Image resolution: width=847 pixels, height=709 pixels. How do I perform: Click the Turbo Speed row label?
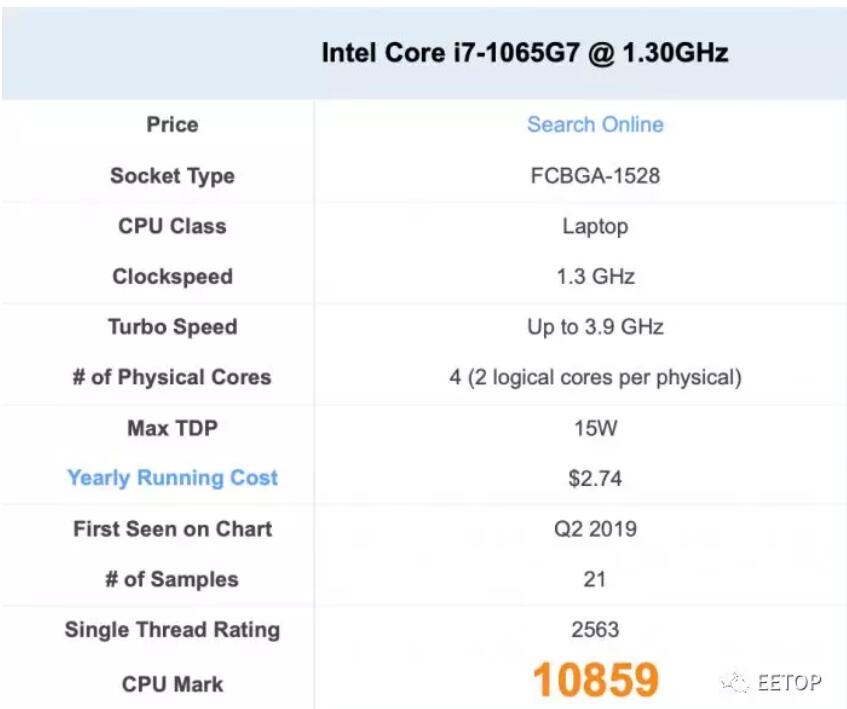point(172,327)
